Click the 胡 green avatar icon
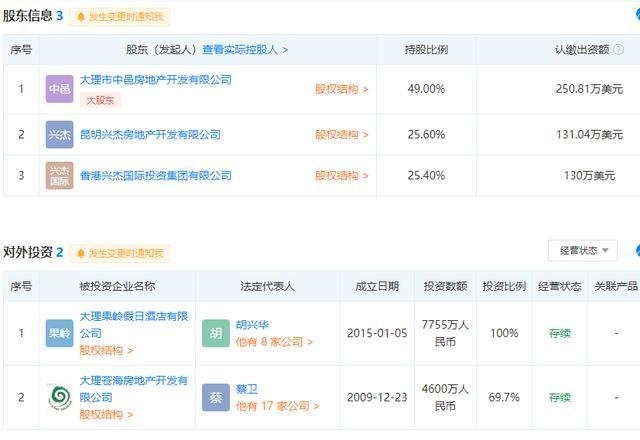Screen dimensions: 640x440 216,333
